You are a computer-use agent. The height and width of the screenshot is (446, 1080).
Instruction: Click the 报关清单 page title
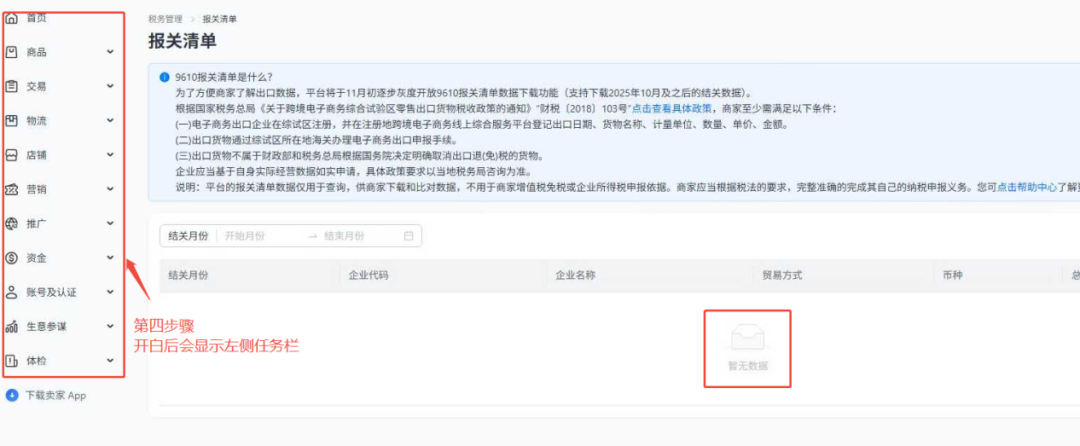[183, 41]
